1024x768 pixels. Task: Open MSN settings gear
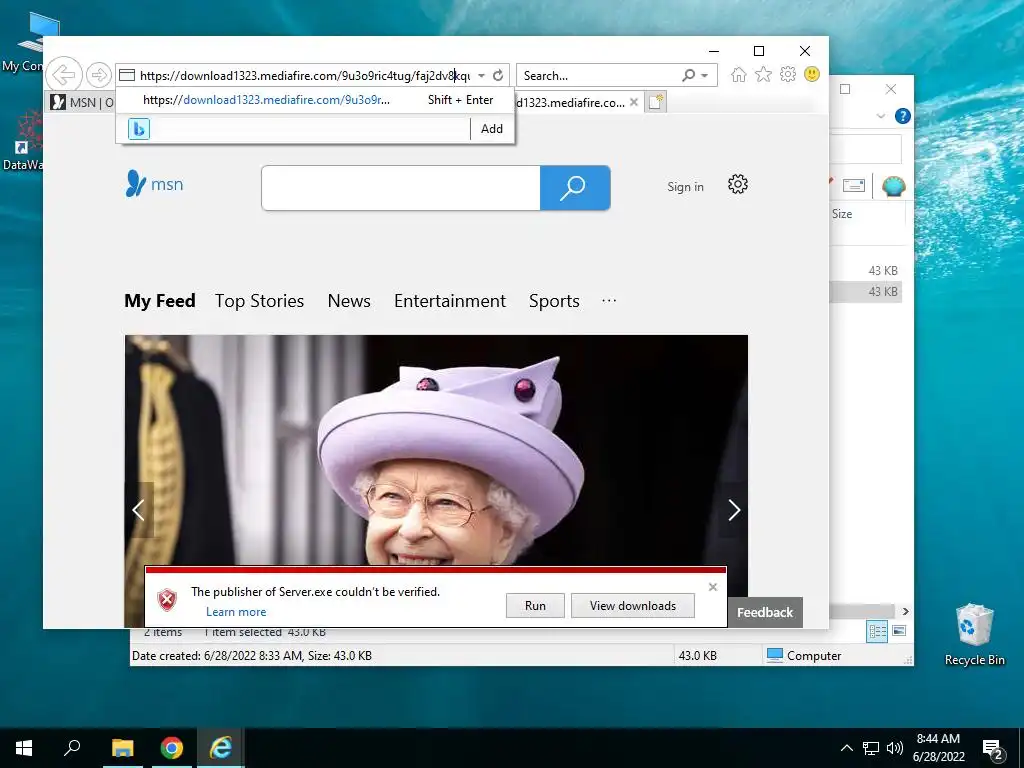pos(738,184)
